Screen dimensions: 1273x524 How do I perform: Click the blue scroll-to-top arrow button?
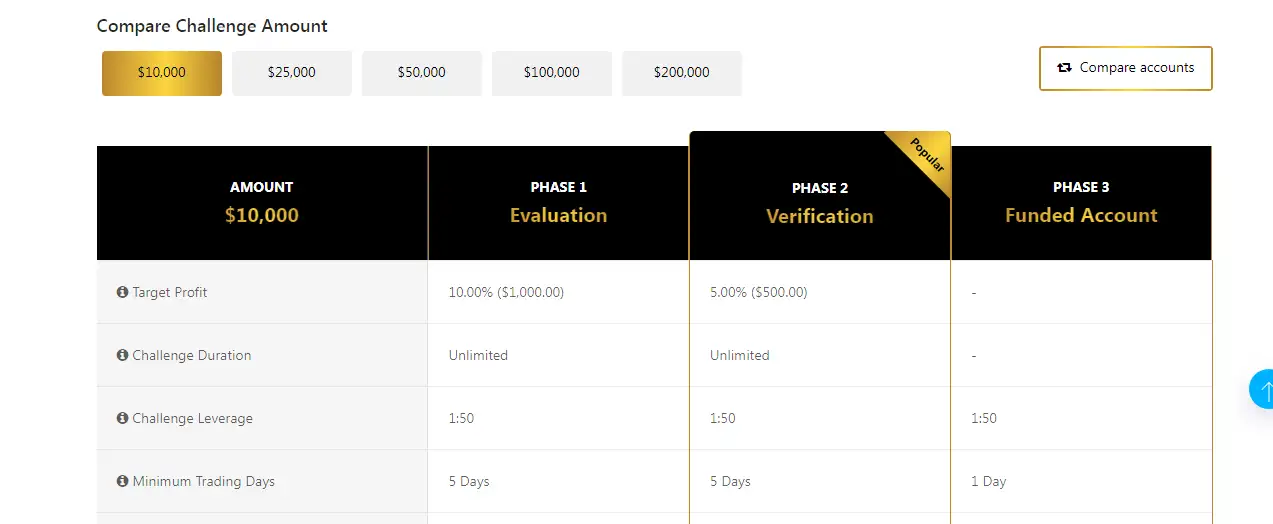tap(1264, 389)
